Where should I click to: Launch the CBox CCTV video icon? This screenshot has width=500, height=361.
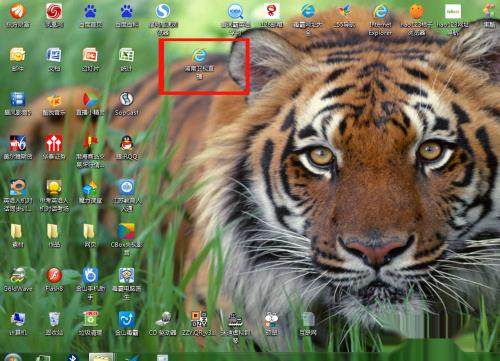pos(126,231)
